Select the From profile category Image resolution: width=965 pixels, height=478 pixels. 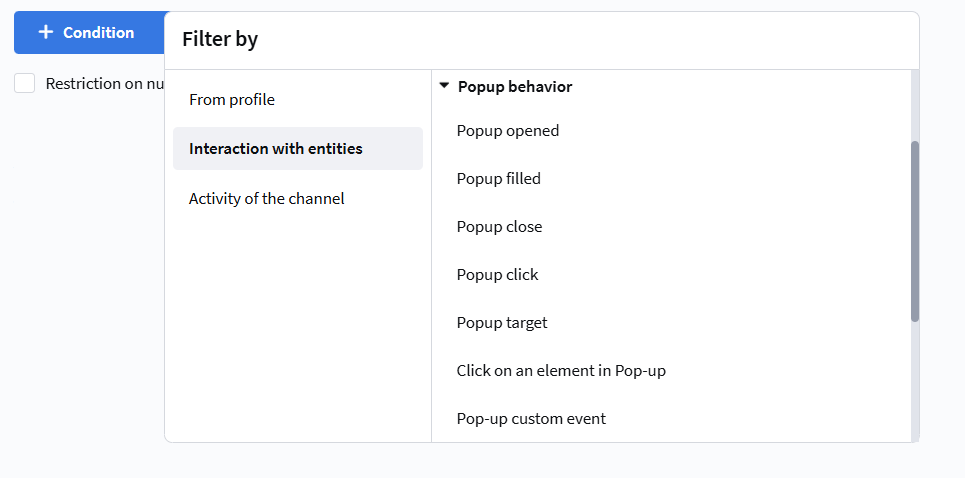pyautogui.click(x=232, y=100)
